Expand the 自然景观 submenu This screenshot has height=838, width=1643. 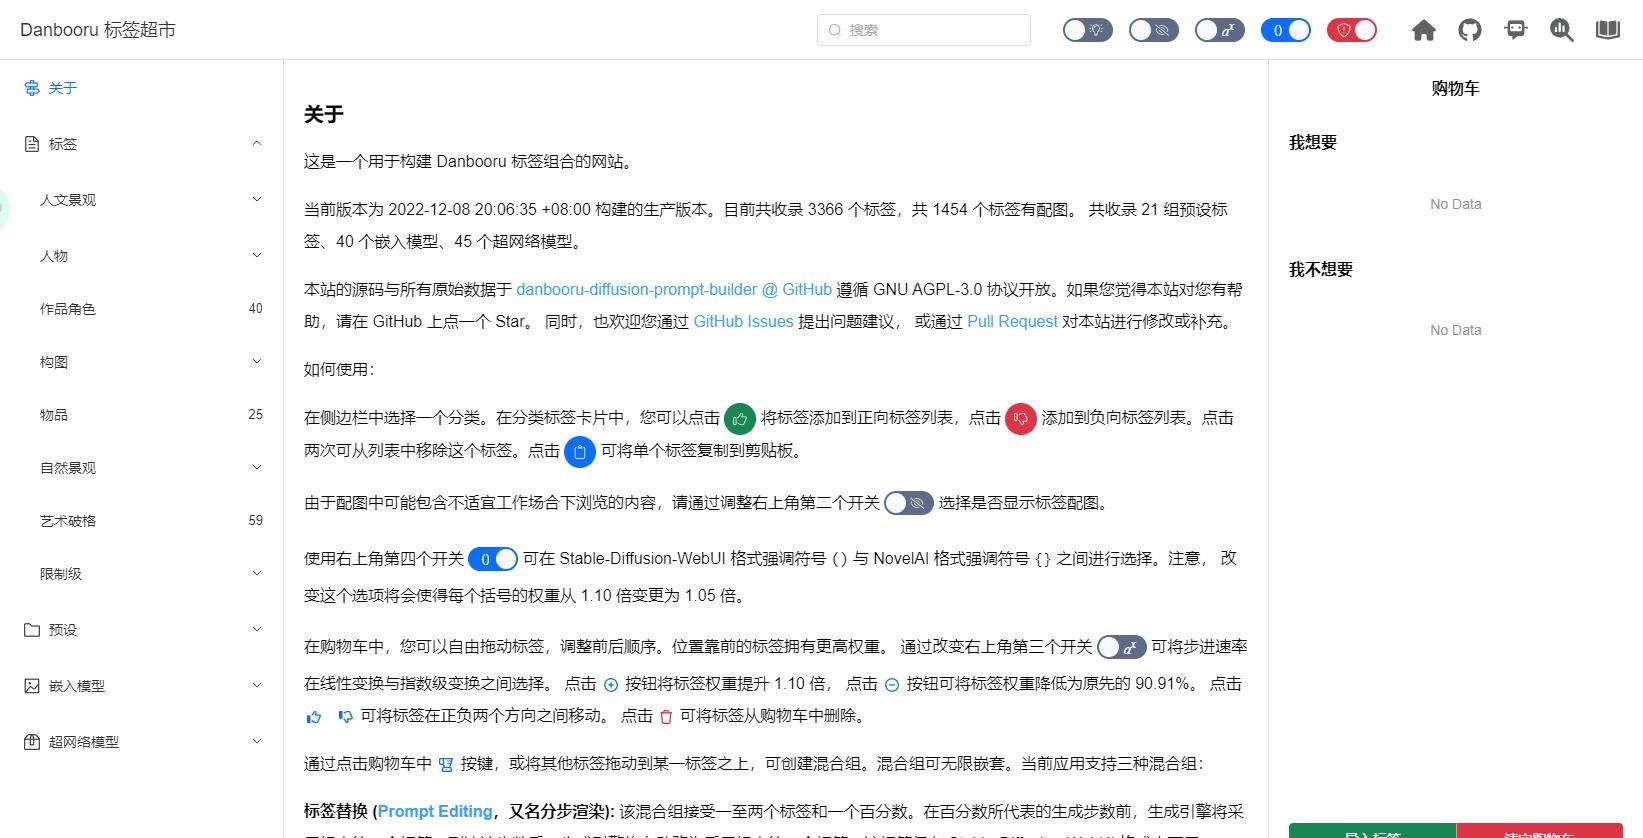point(142,468)
